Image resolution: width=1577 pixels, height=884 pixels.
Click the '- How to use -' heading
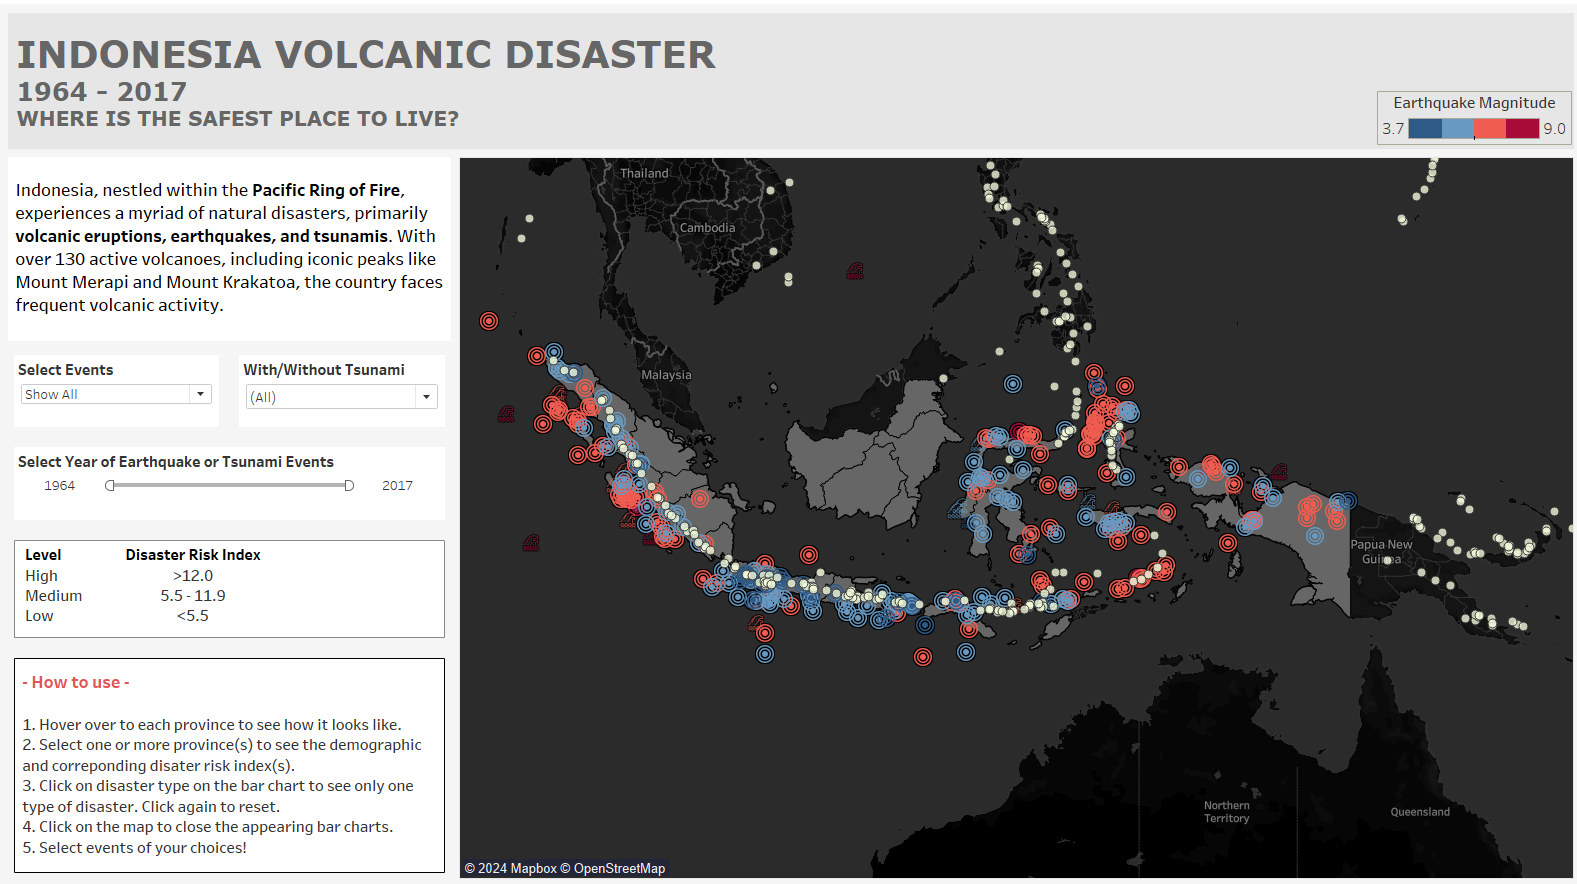(76, 682)
